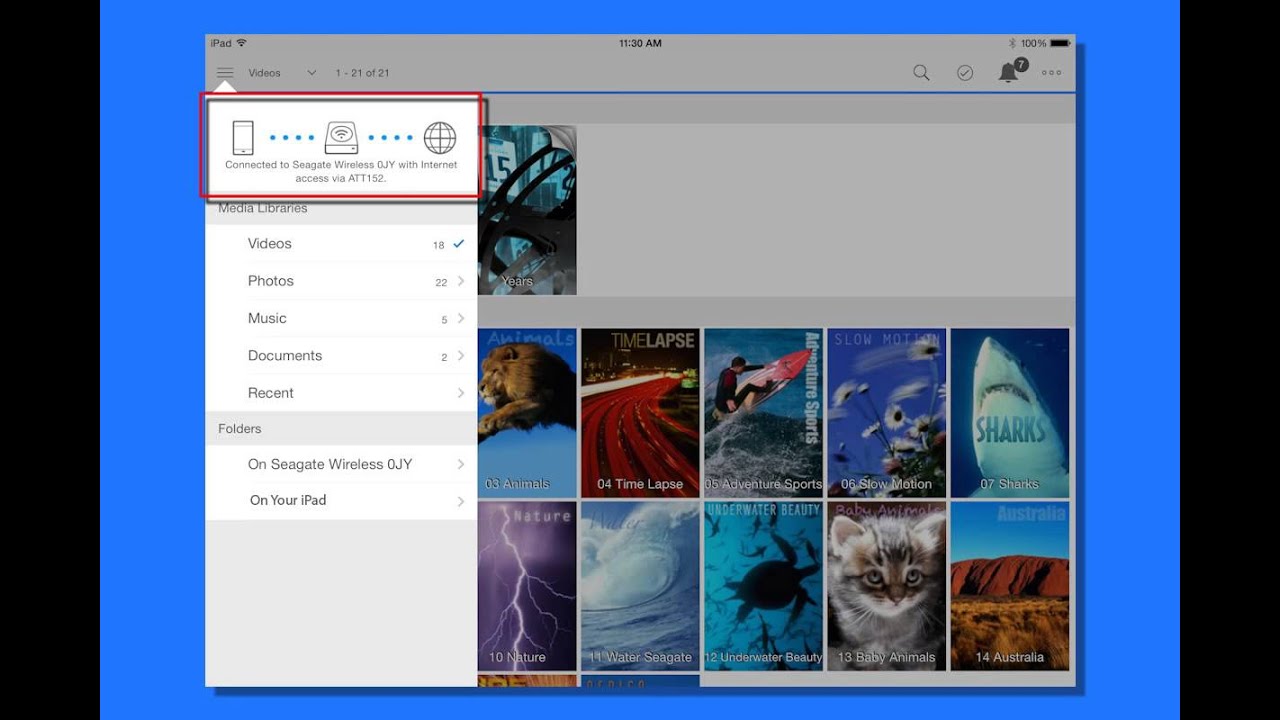Open the 10 Nature lightning video
Image resolution: width=1280 pixels, height=720 pixels.
[527, 586]
